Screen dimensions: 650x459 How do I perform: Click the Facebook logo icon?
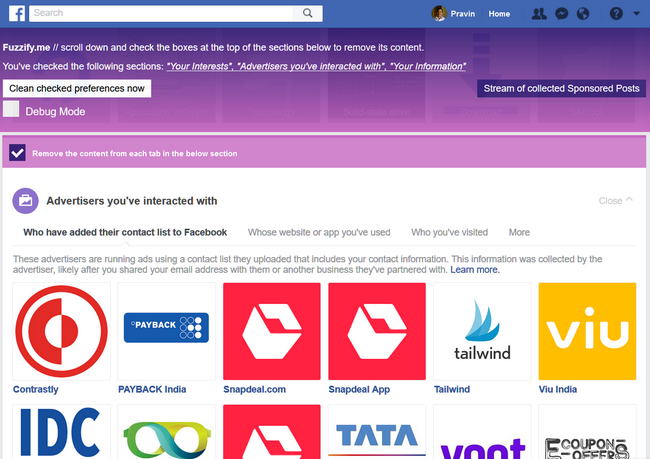click(x=17, y=14)
